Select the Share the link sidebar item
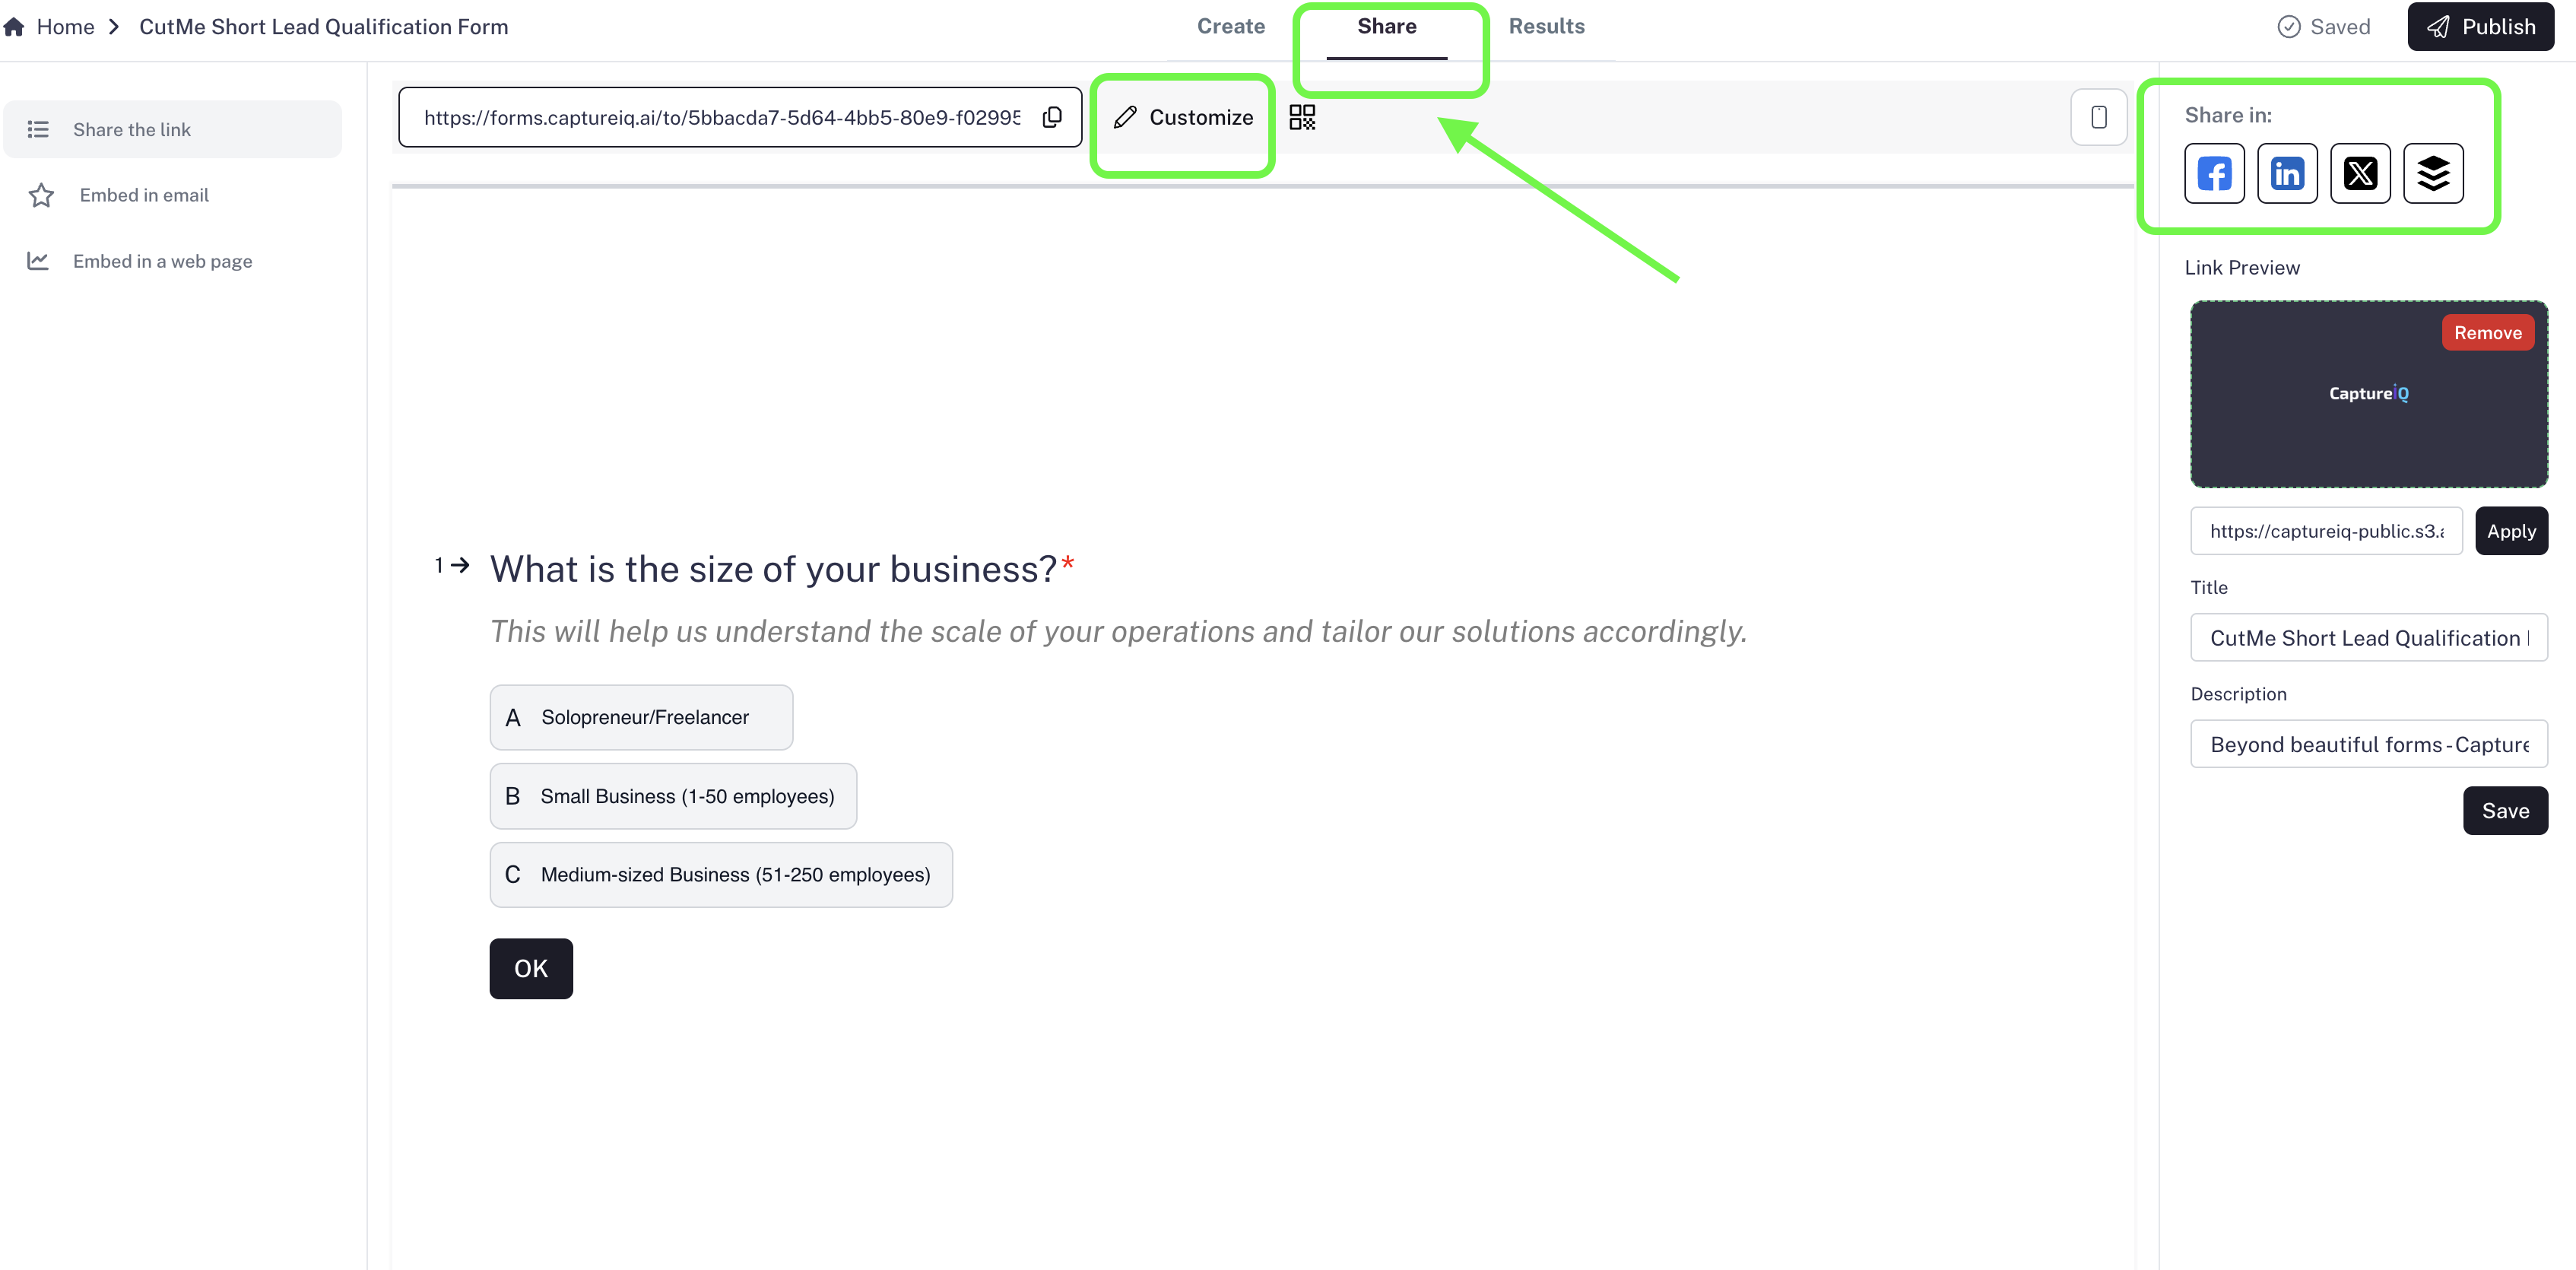The width and height of the screenshot is (2576, 1270). pos(131,129)
